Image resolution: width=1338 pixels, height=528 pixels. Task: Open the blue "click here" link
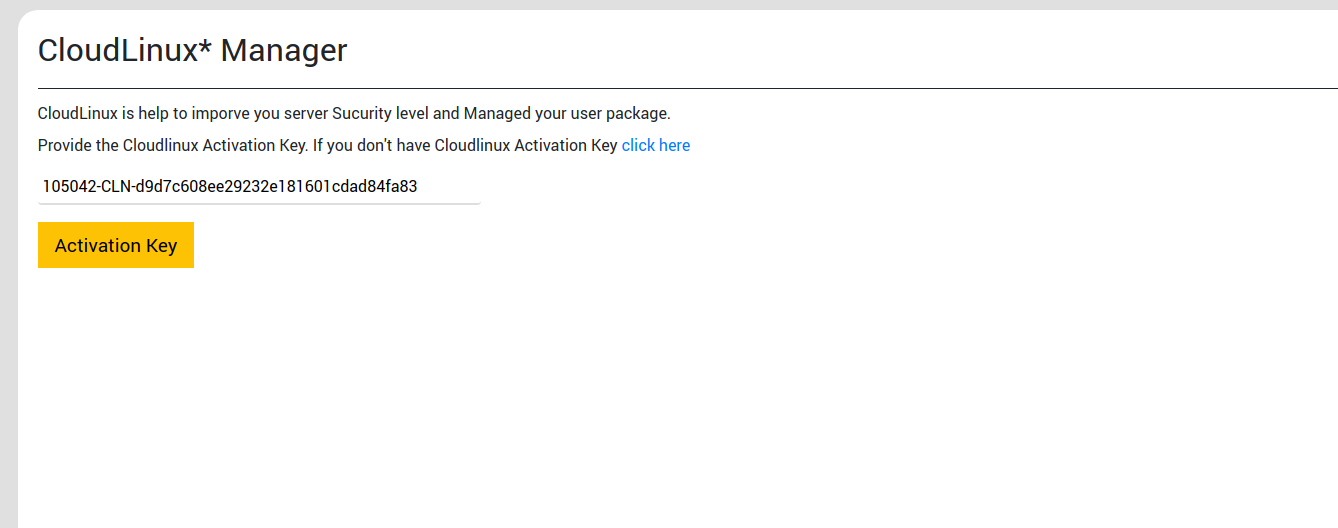click(656, 145)
